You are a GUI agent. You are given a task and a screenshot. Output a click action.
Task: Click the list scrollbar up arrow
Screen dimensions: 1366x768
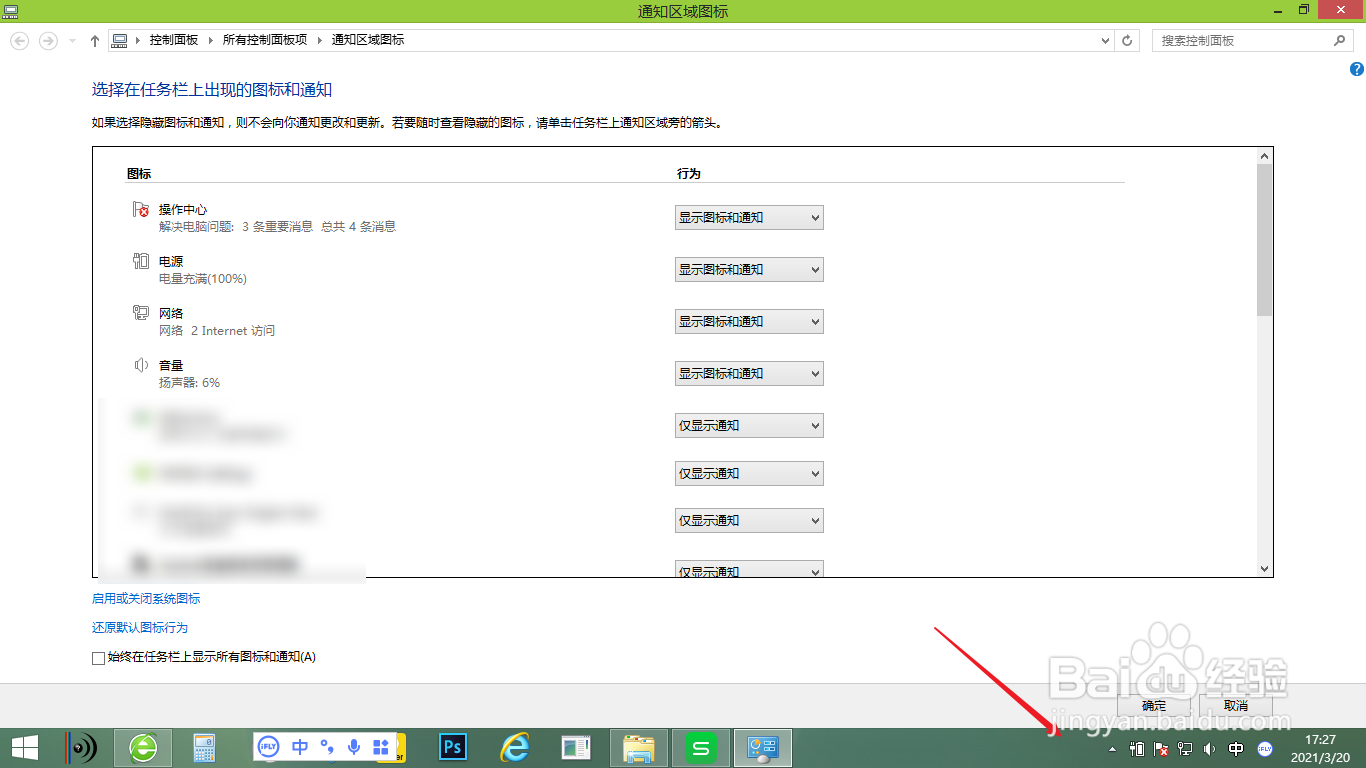pos(1264,156)
